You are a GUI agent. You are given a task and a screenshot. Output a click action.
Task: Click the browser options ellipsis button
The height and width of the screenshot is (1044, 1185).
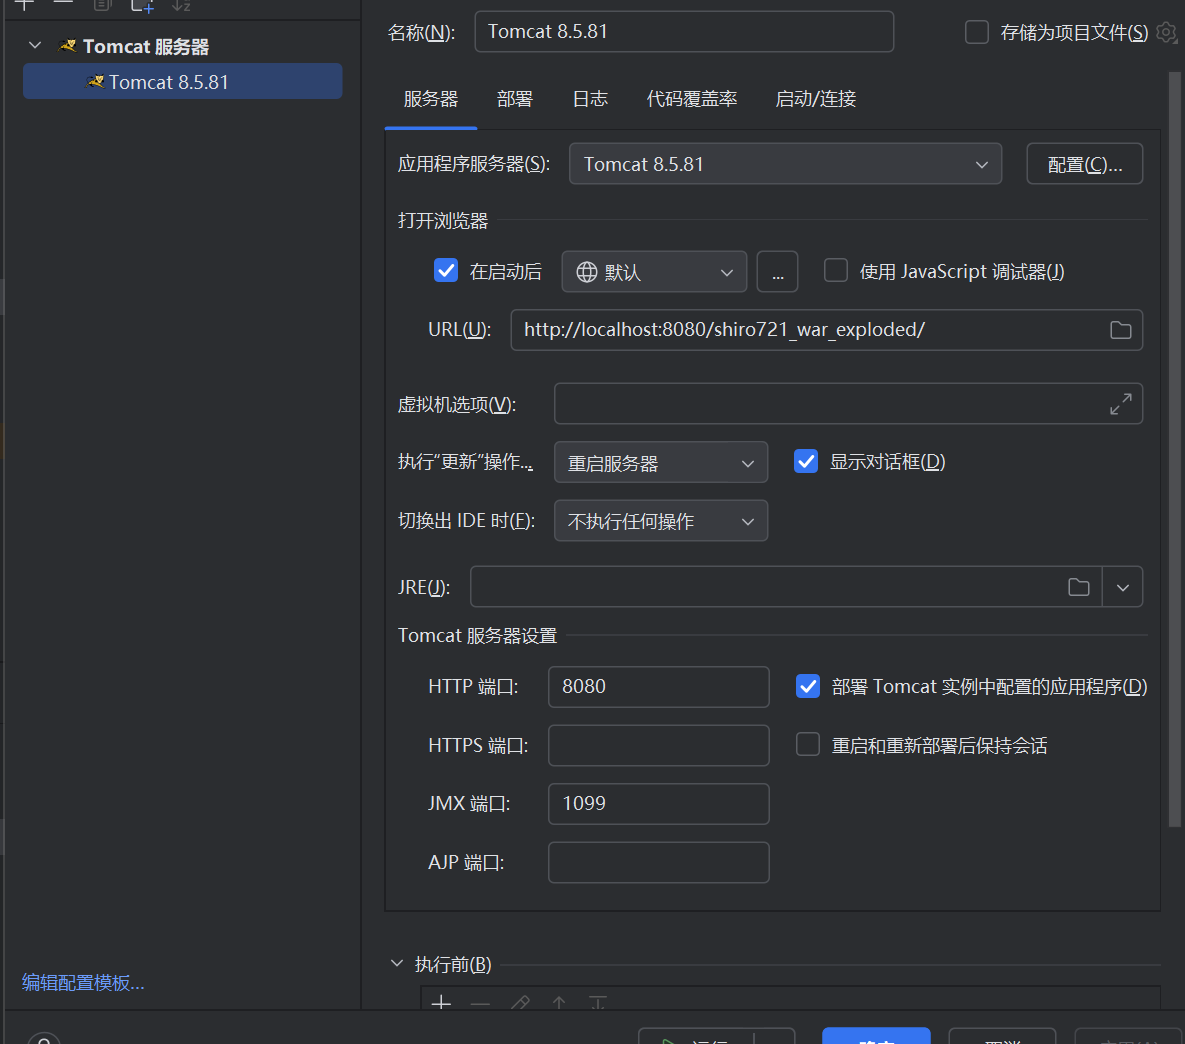point(777,272)
